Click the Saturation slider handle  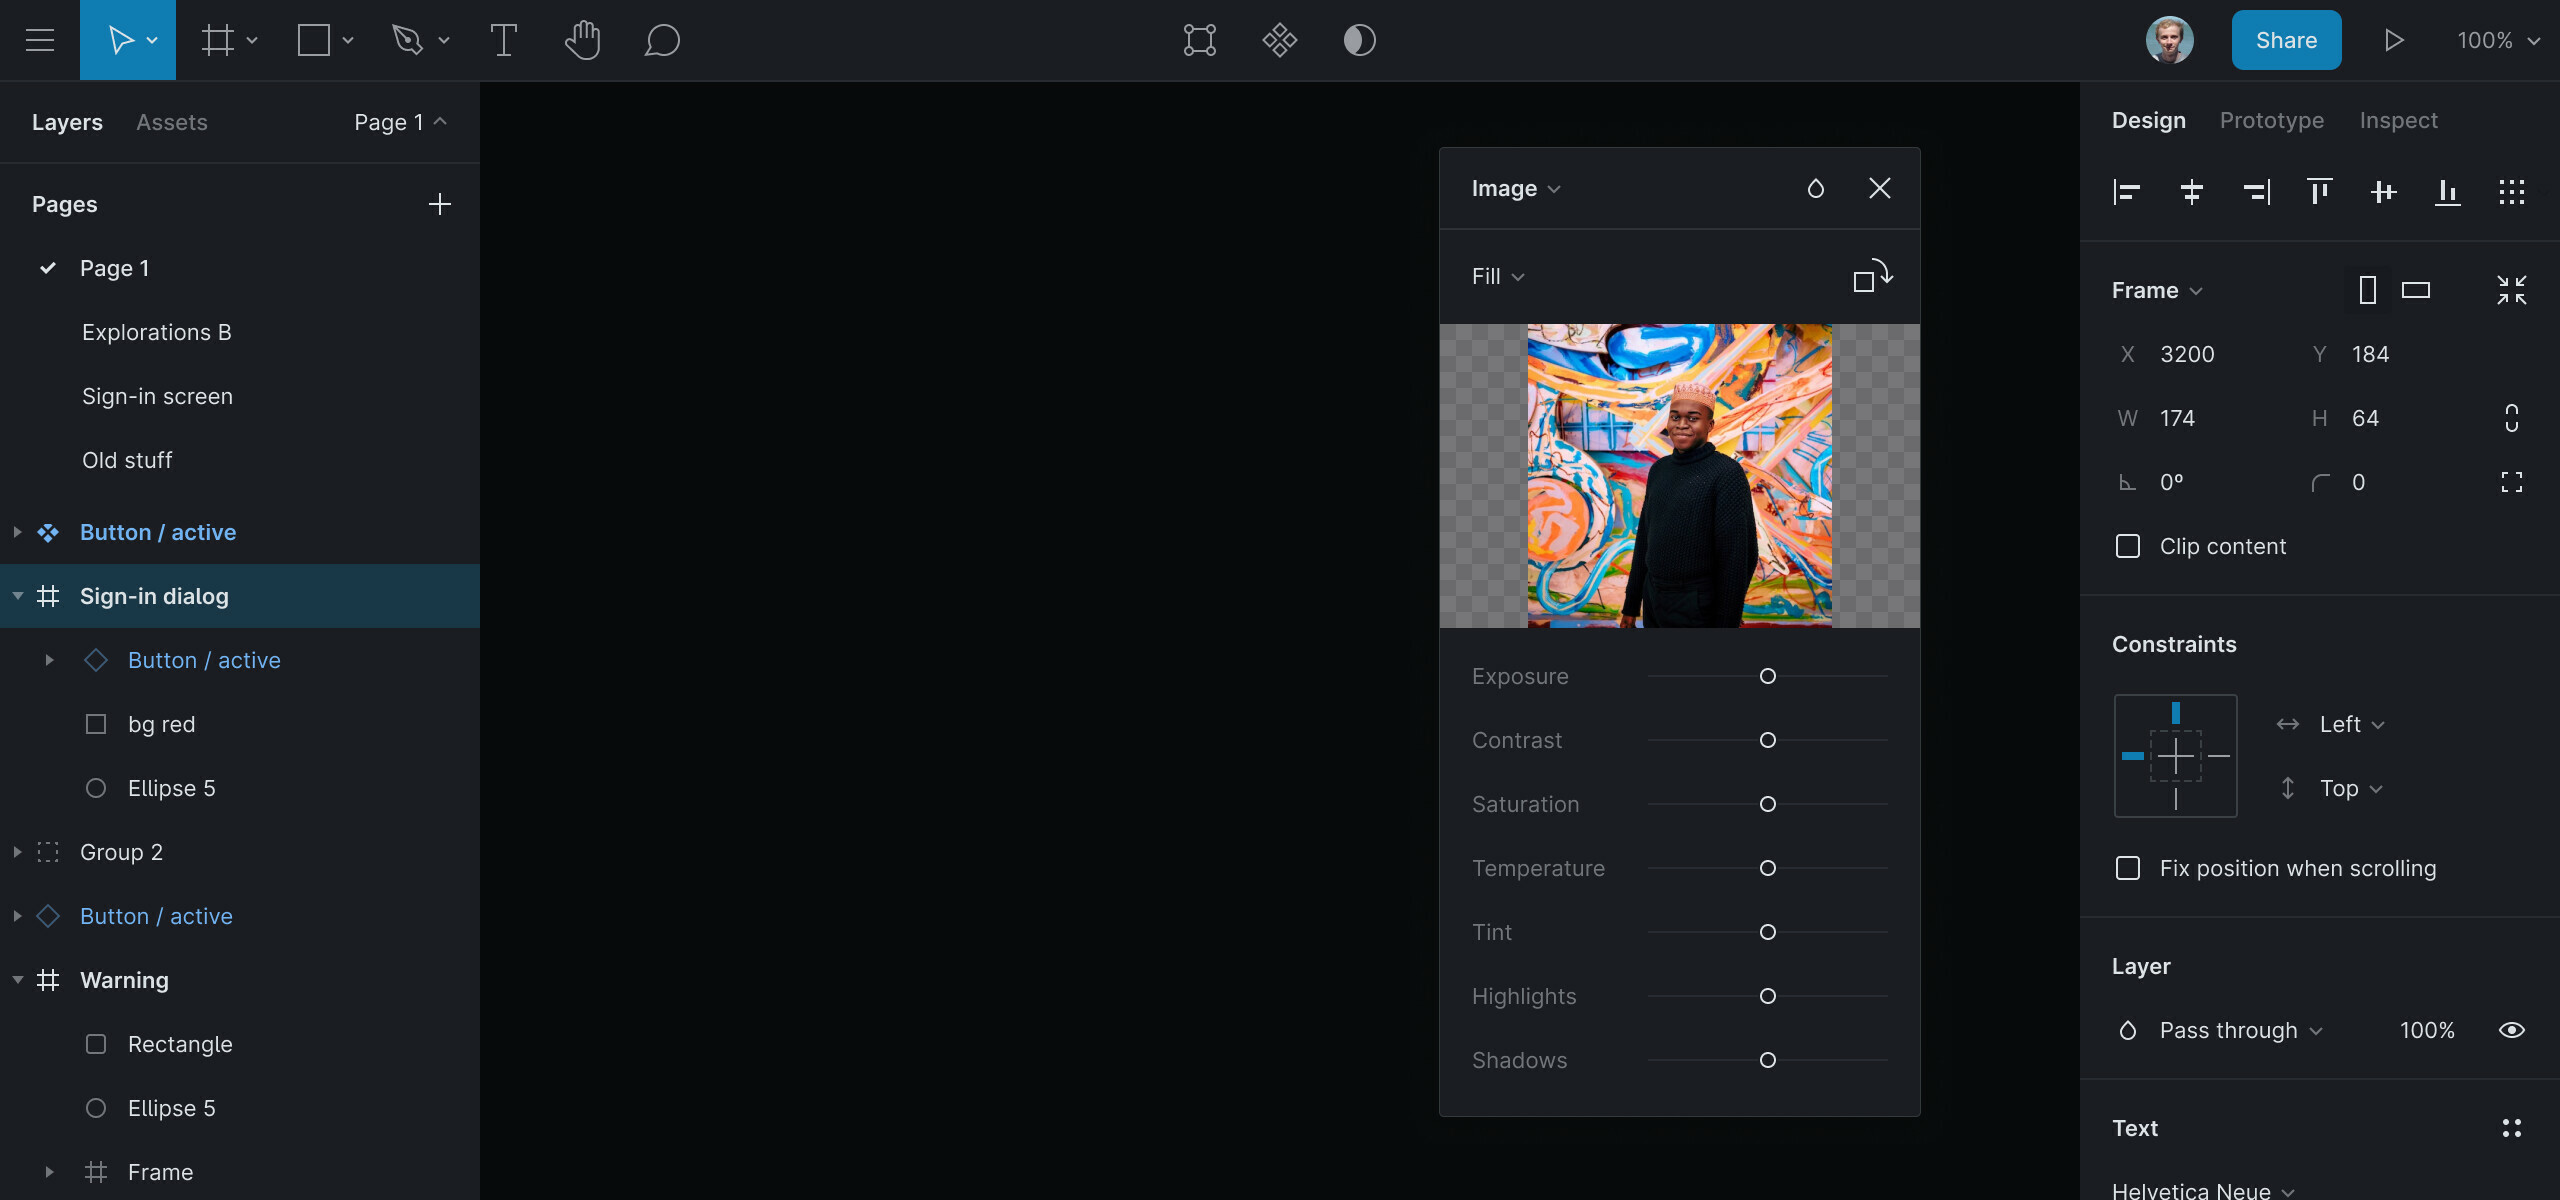1768,804
